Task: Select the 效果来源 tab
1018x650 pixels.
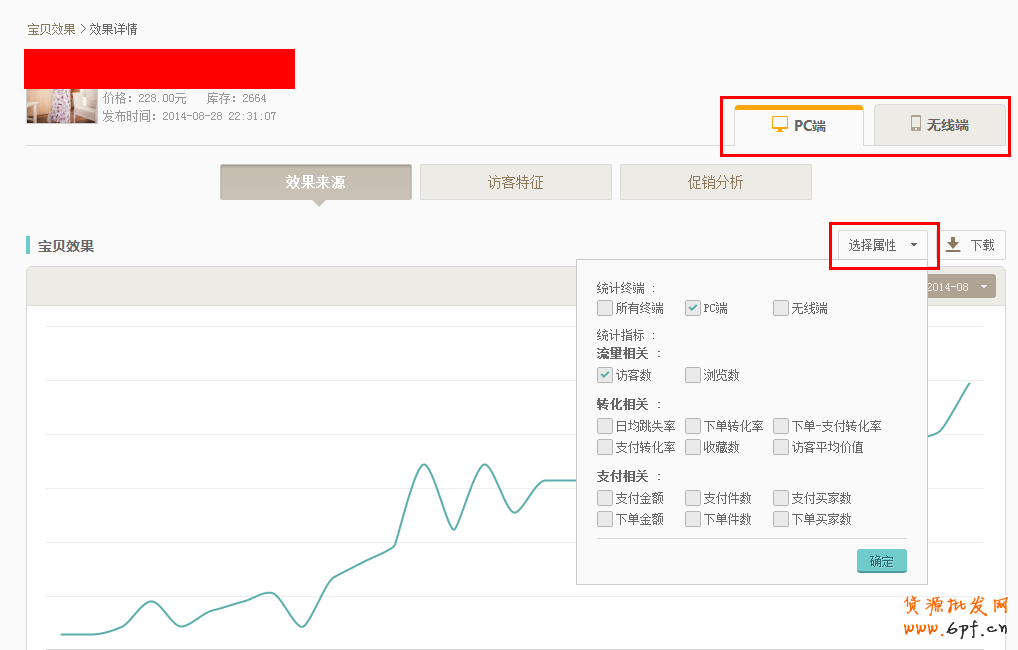Action: [315, 183]
